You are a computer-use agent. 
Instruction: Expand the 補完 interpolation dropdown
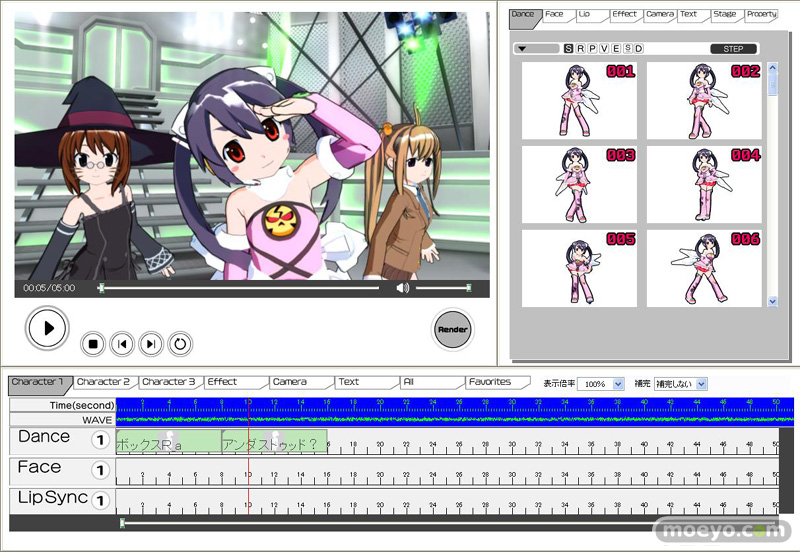(681, 384)
